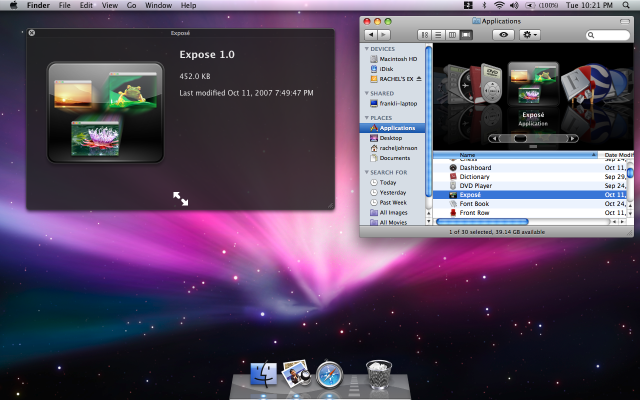
Task: Click the Spotlight search icon
Action: [626, 5]
